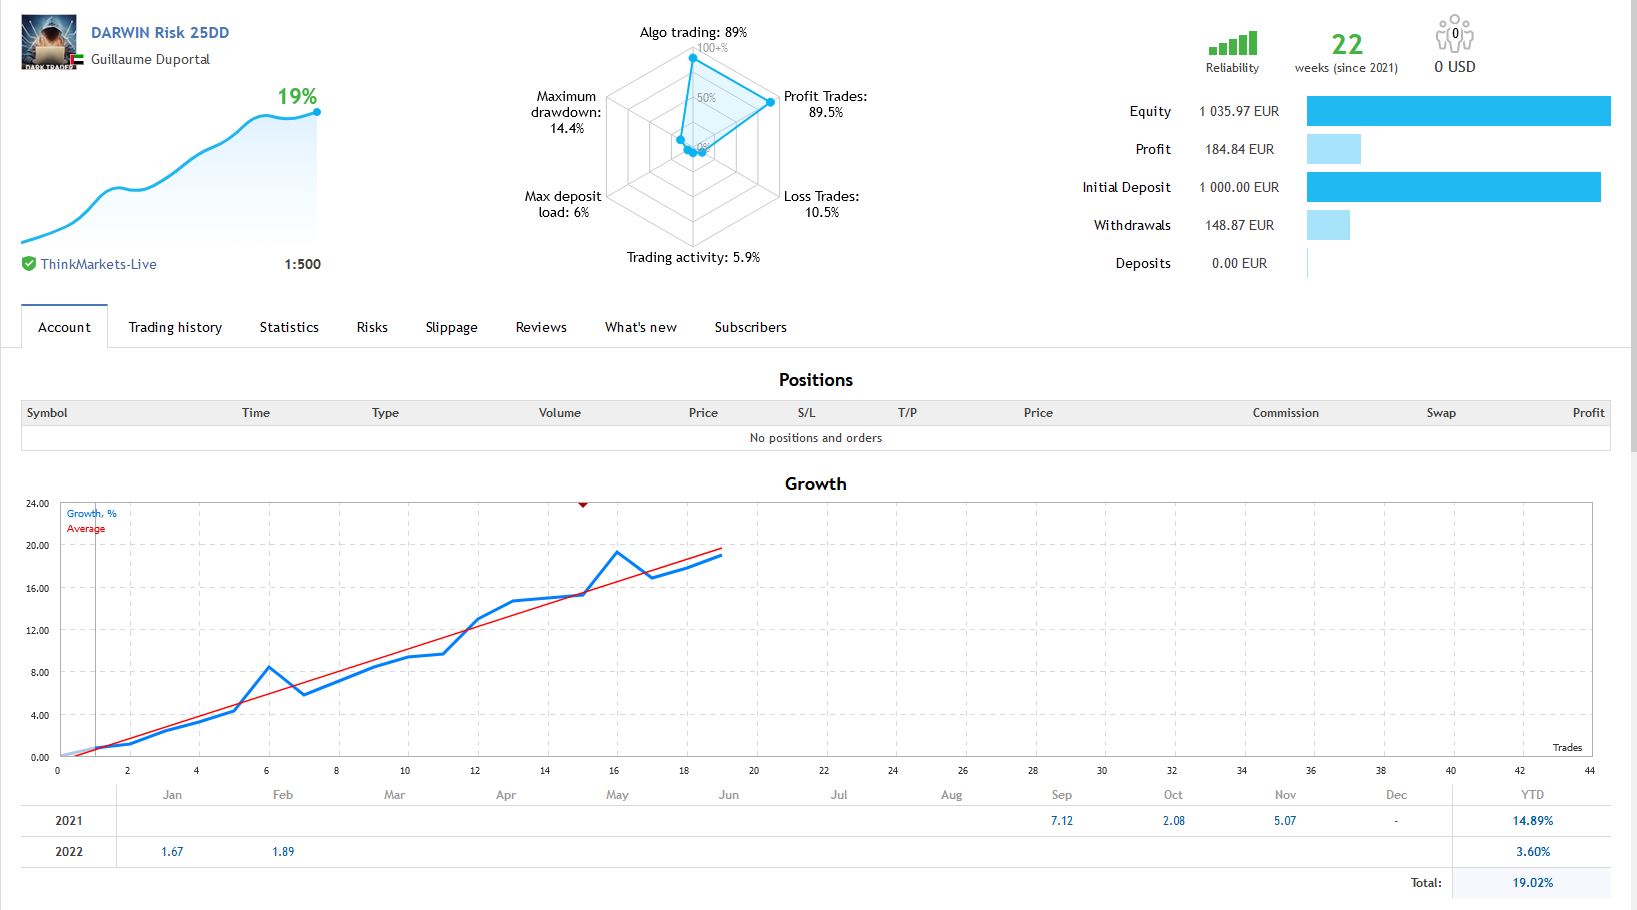View the Subscribers tab
The height and width of the screenshot is (910, 1637).
click(x=750, y=327)
